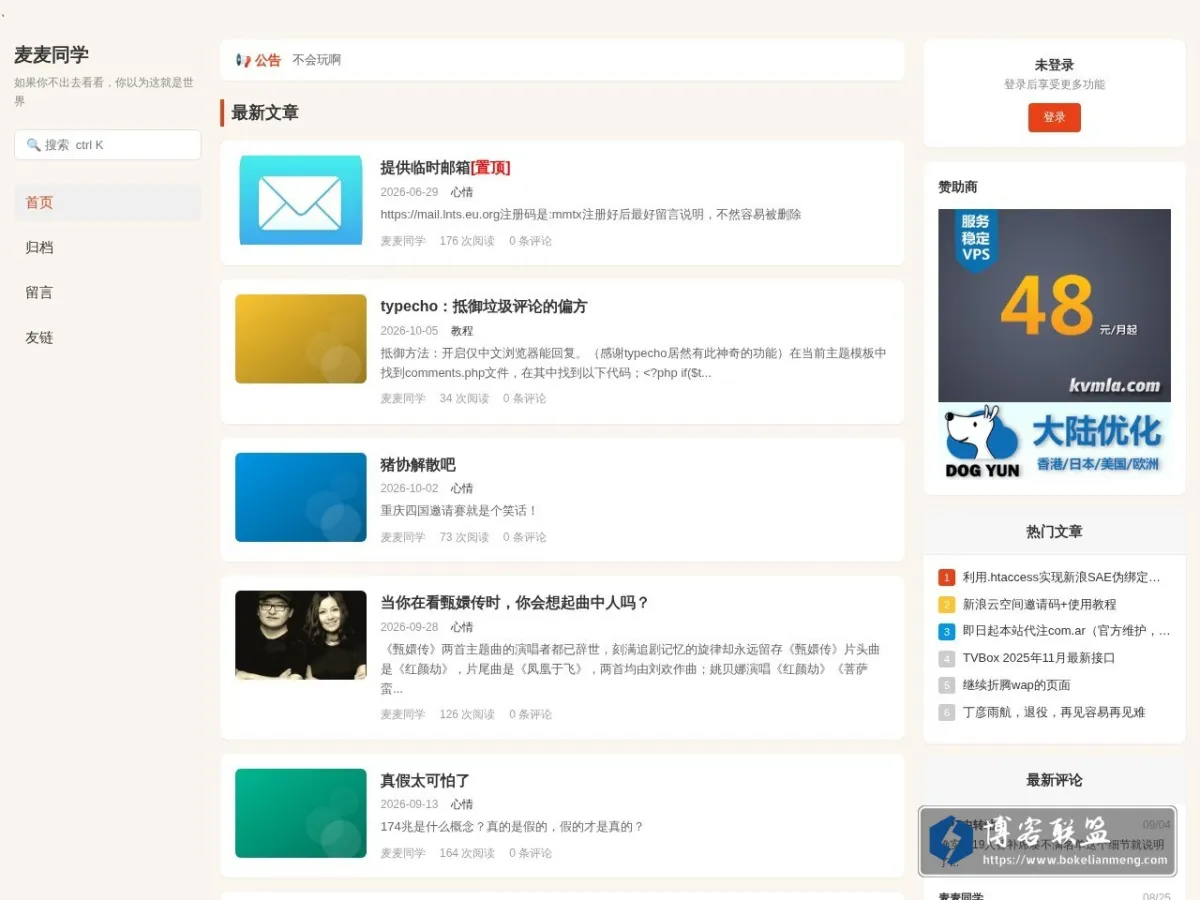
Task: Click the 不会玩啊 announcement text
Action: [x=316, y=60]
